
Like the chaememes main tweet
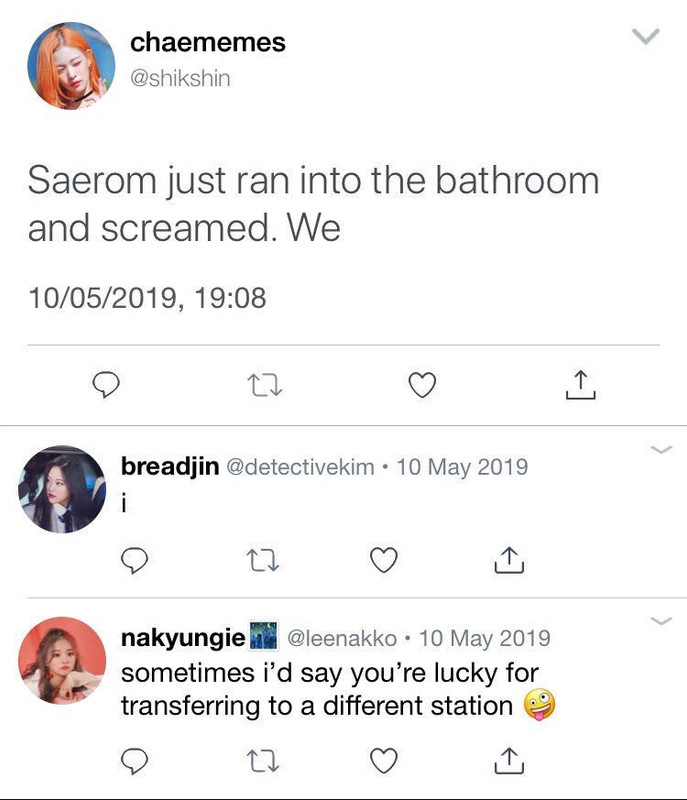tap(422, 385)
